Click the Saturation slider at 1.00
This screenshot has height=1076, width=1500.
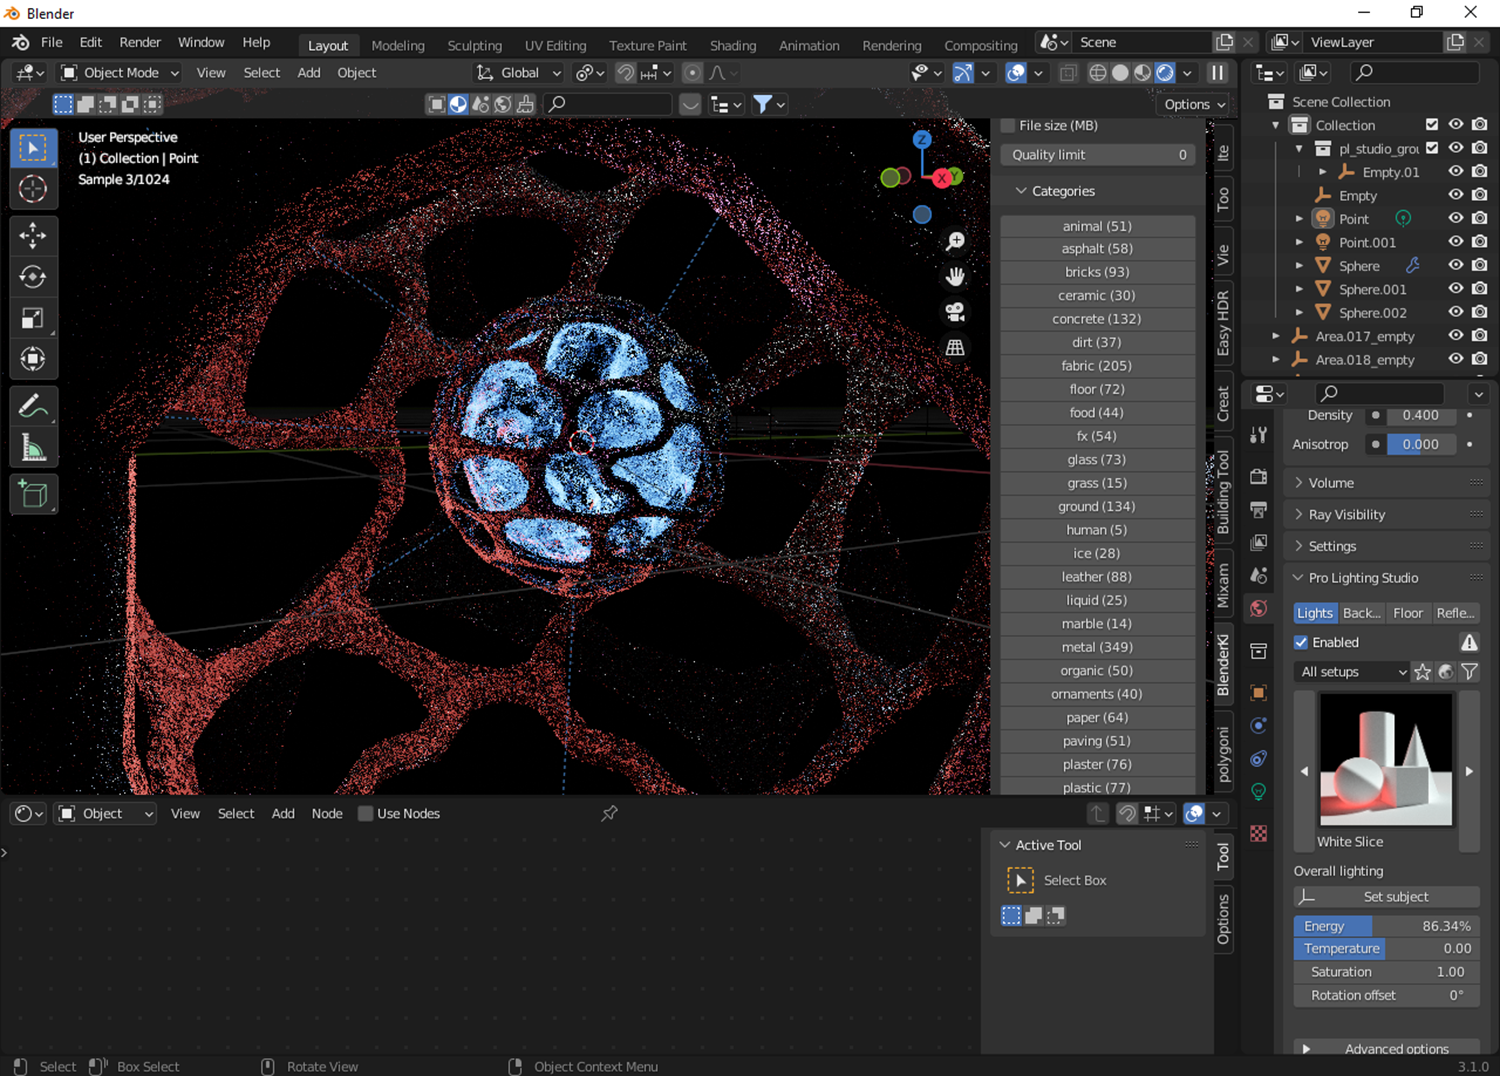pyautogui.click(x=1386, y=972)
